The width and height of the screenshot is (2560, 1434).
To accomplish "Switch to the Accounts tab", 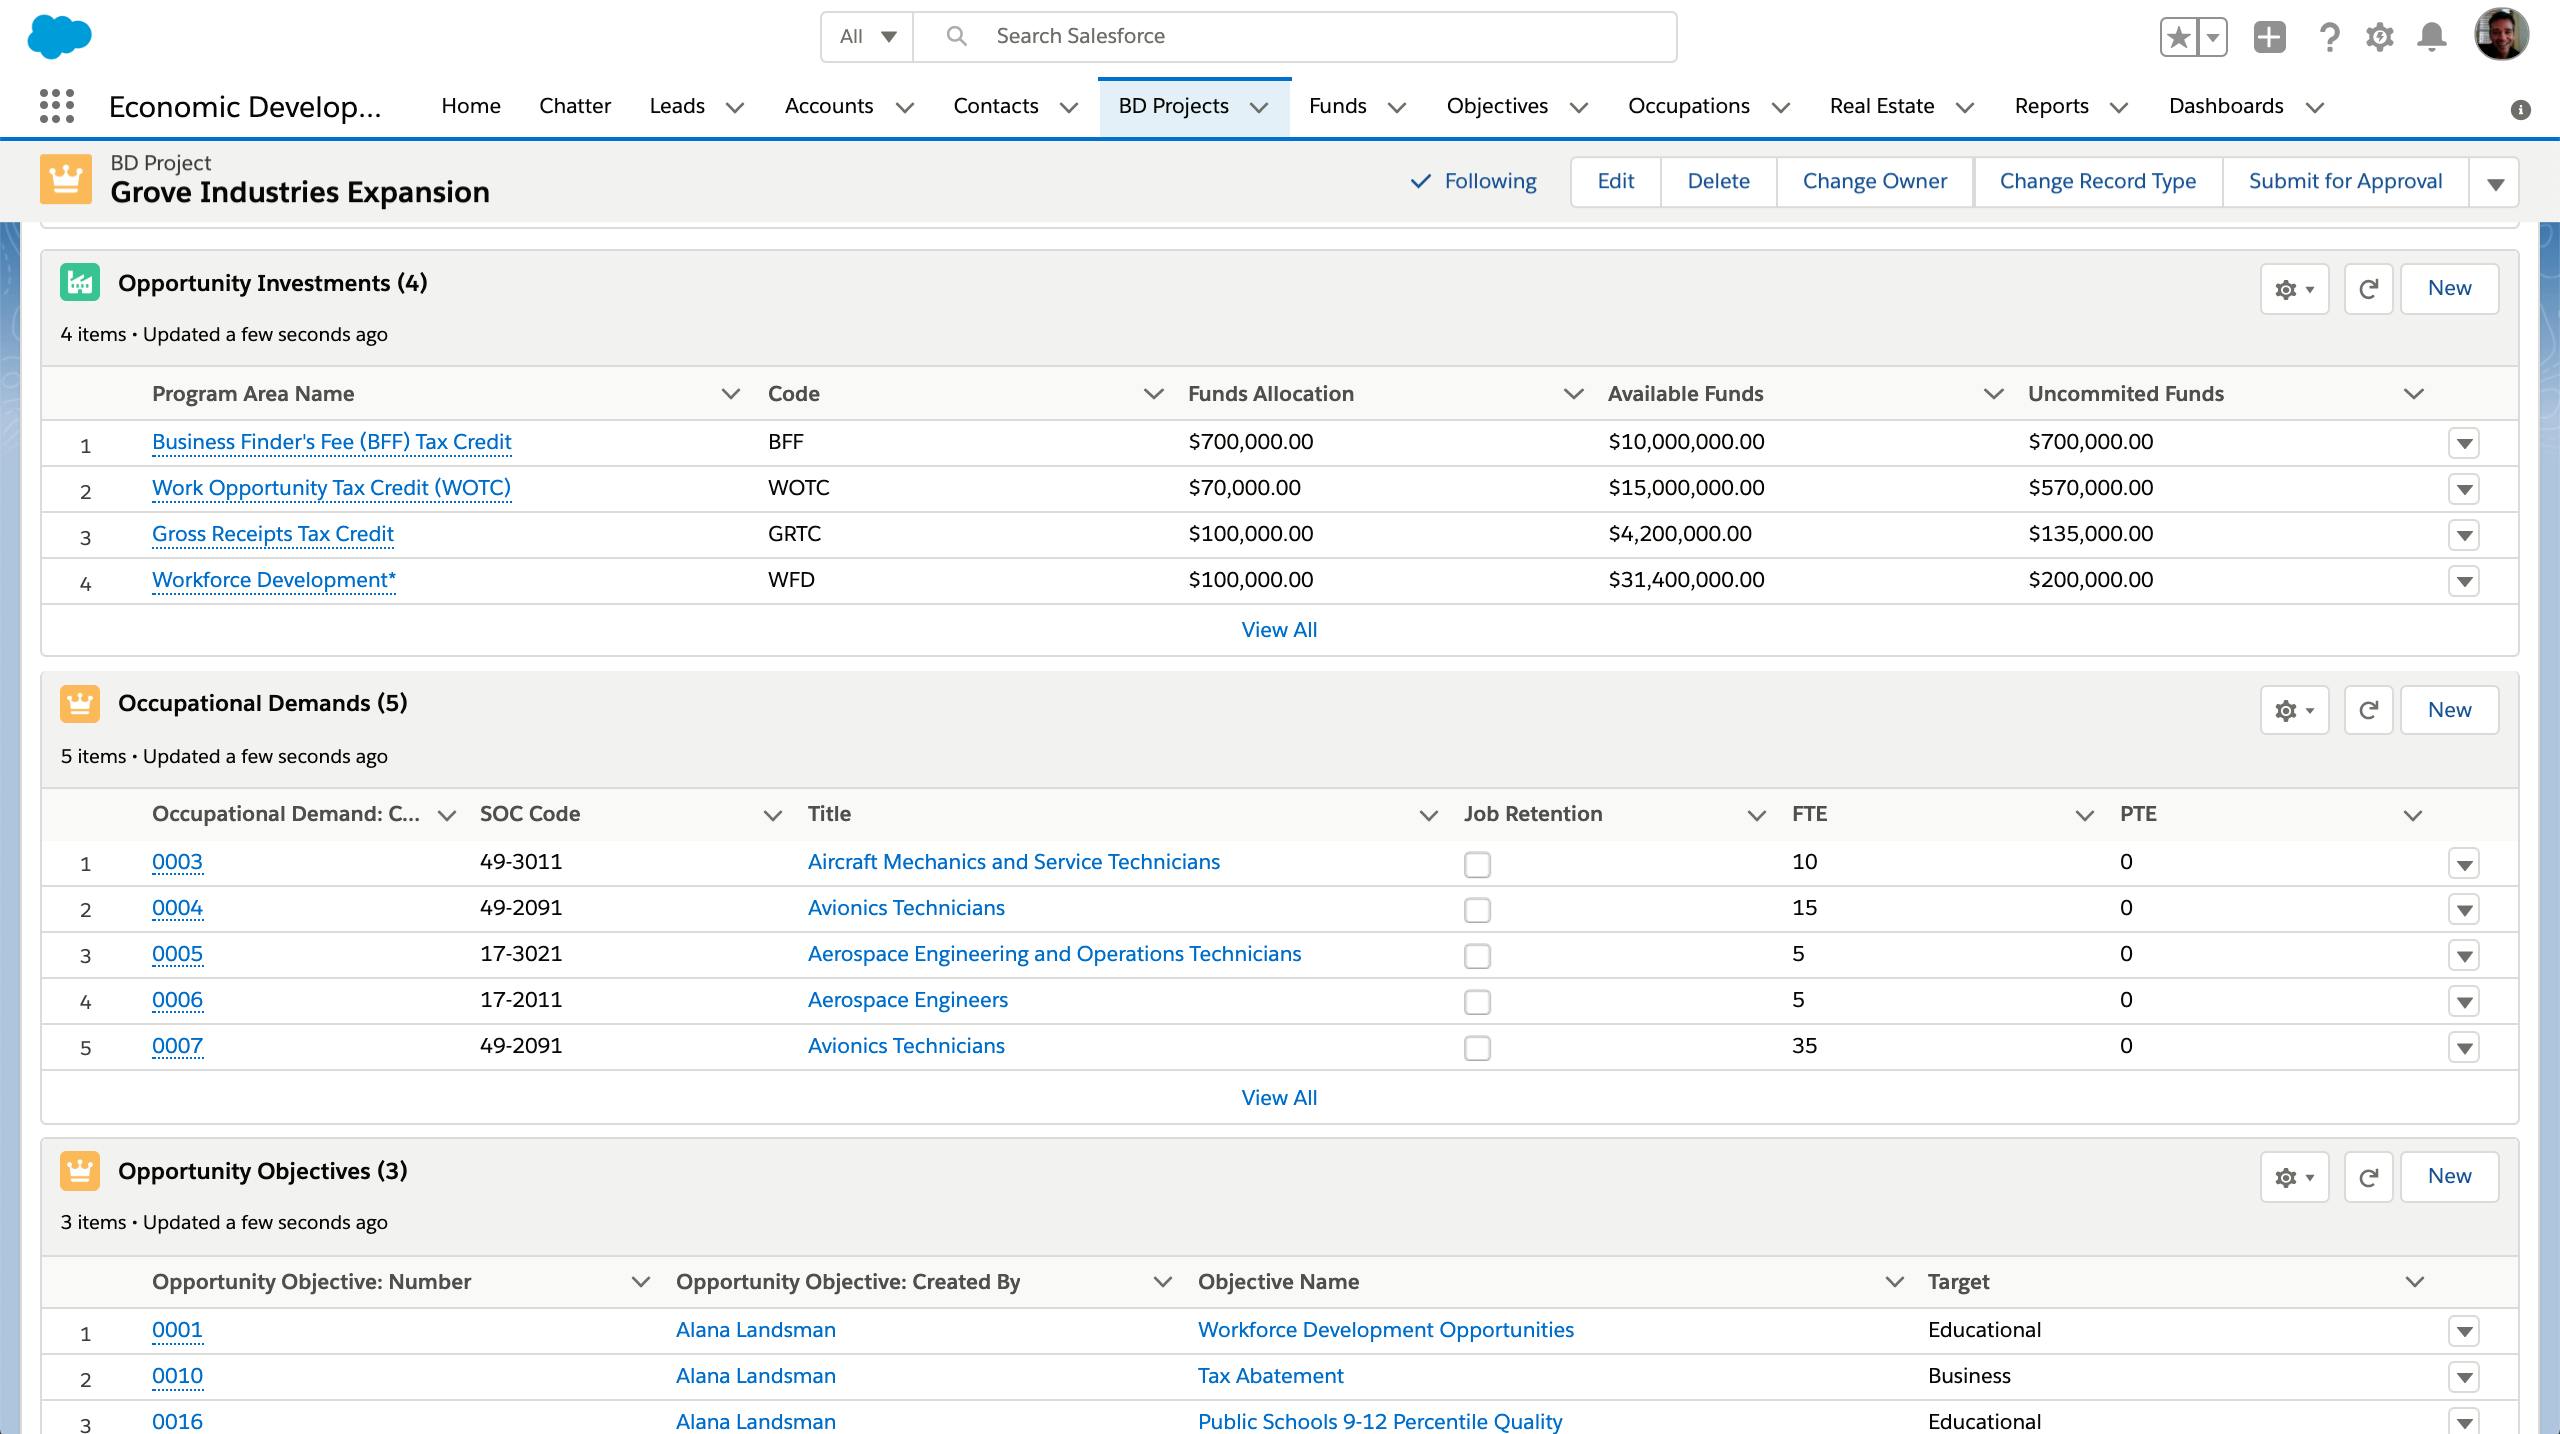I will pos(829,106).
